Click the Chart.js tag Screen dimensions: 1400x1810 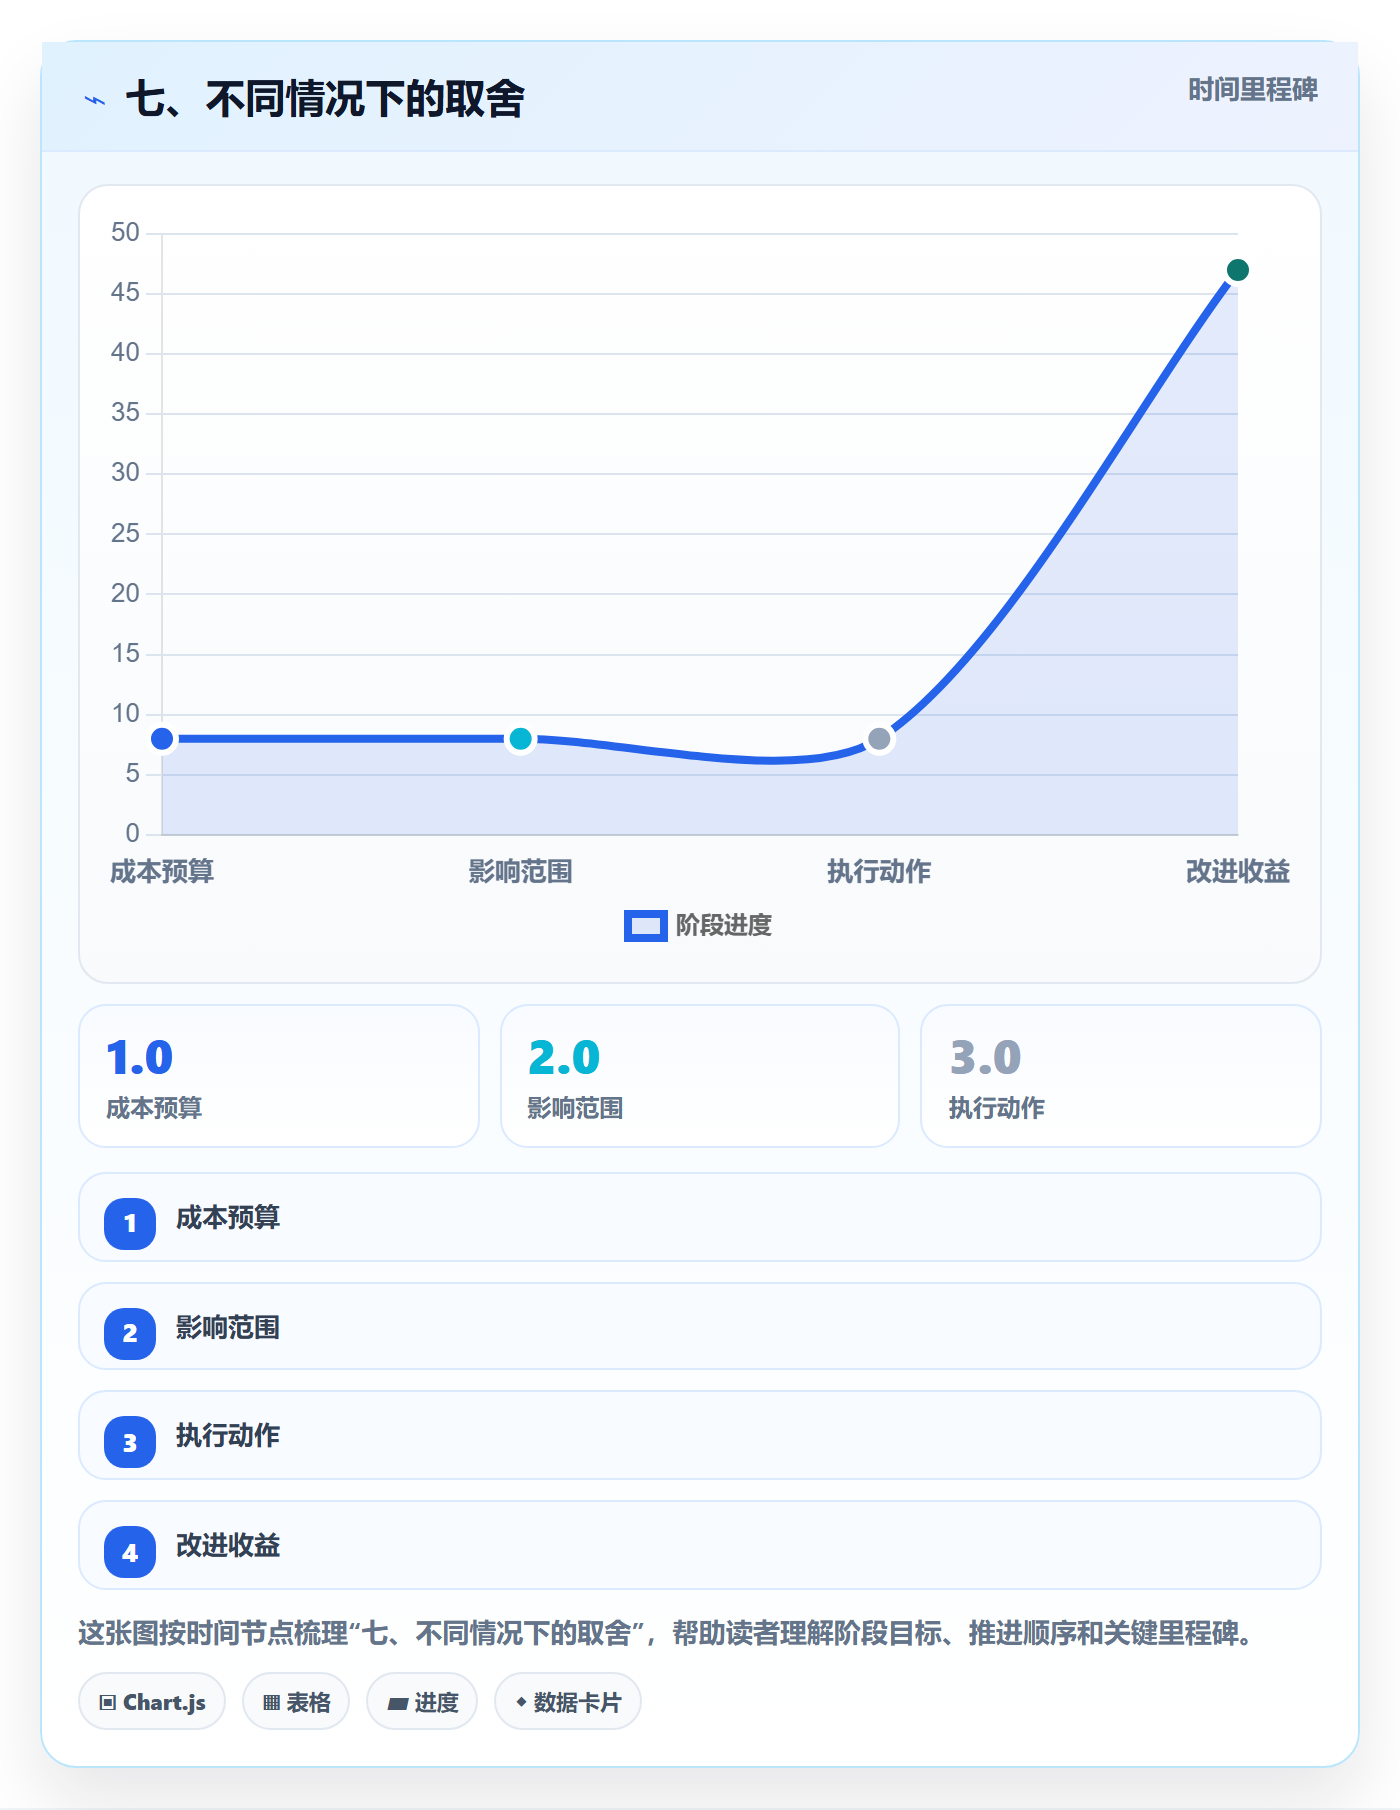click(x=152, y=1702)
